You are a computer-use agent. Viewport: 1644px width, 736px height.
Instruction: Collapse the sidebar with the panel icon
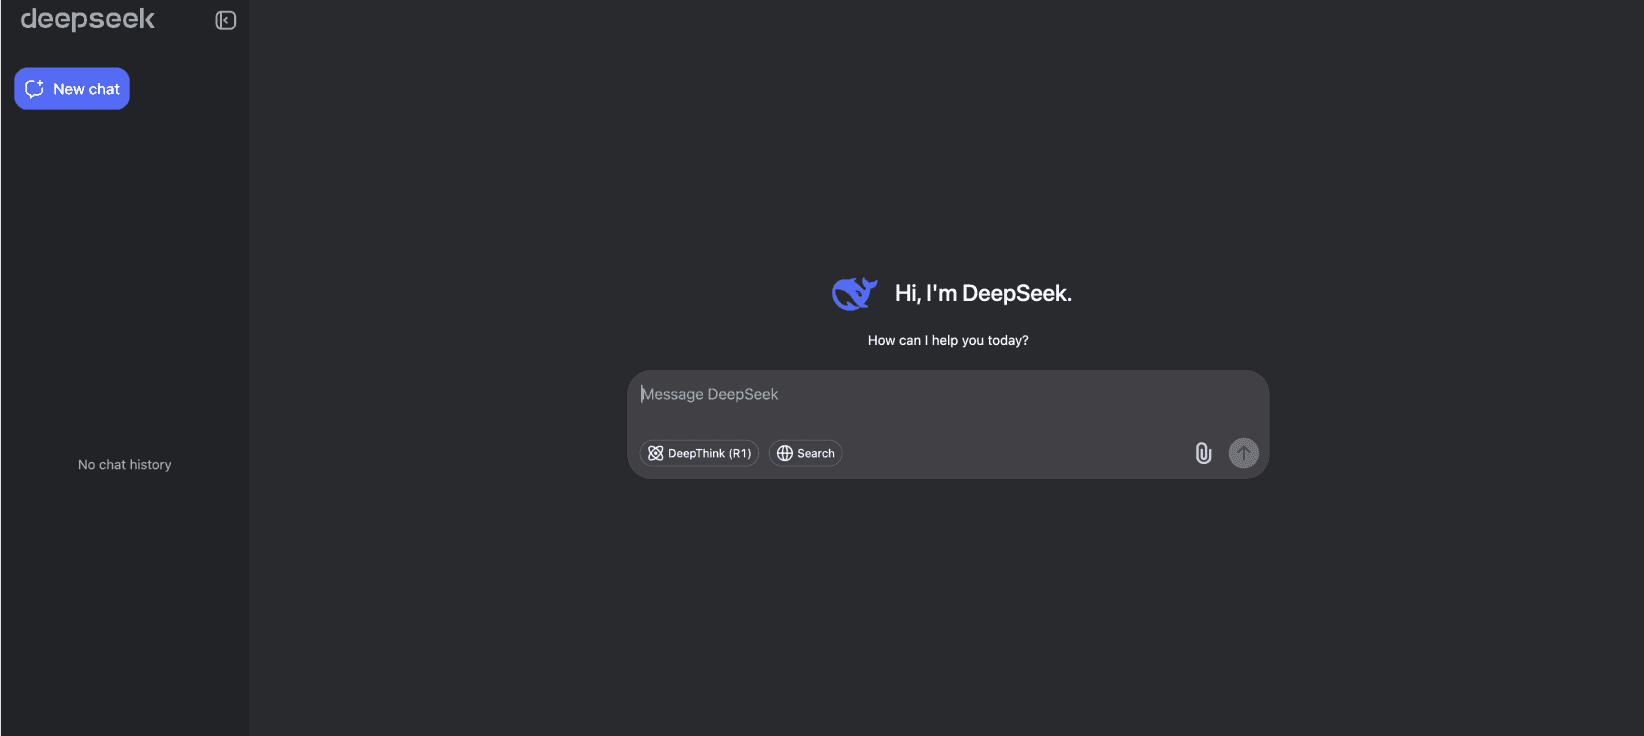[x=226, y=20]
